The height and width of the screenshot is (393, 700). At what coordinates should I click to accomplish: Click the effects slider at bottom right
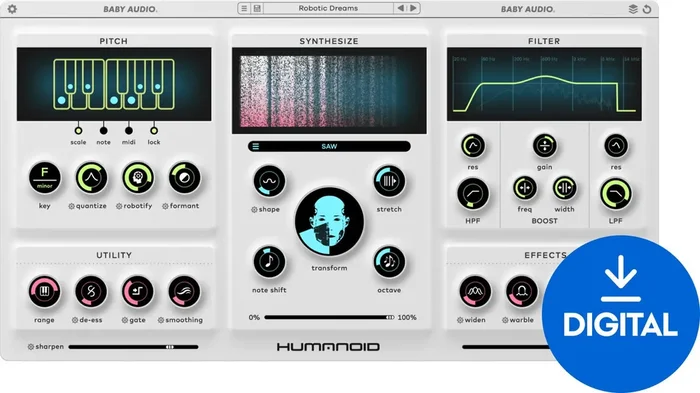504,347
